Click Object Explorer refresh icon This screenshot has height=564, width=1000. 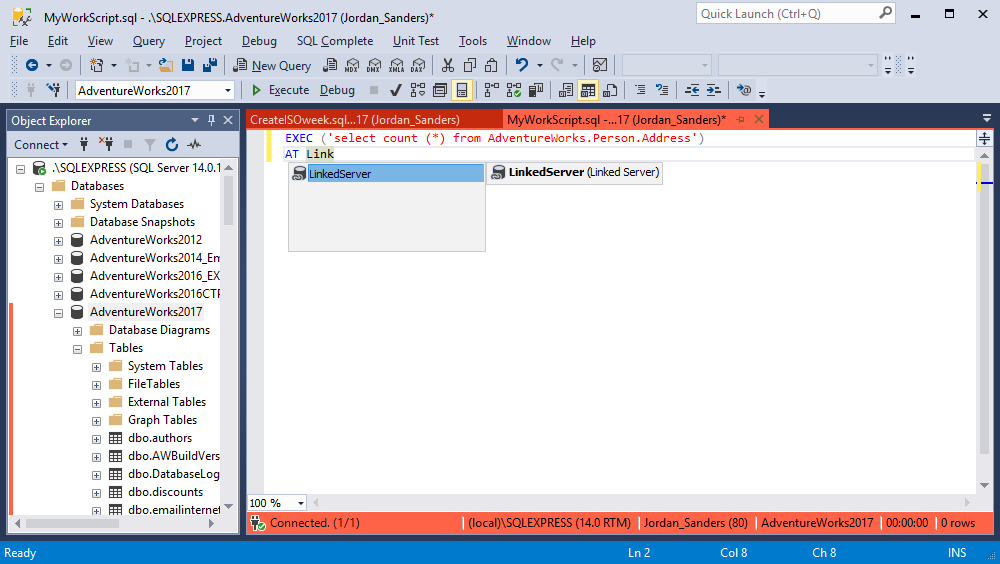tap(172, 145)
